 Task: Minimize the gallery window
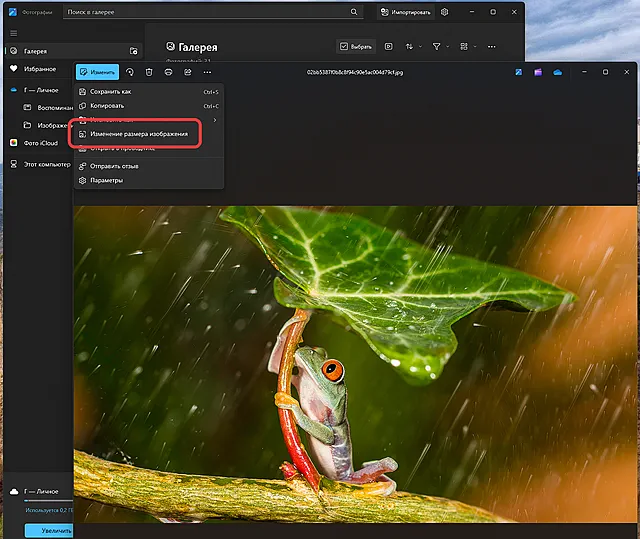pos(472,12)
